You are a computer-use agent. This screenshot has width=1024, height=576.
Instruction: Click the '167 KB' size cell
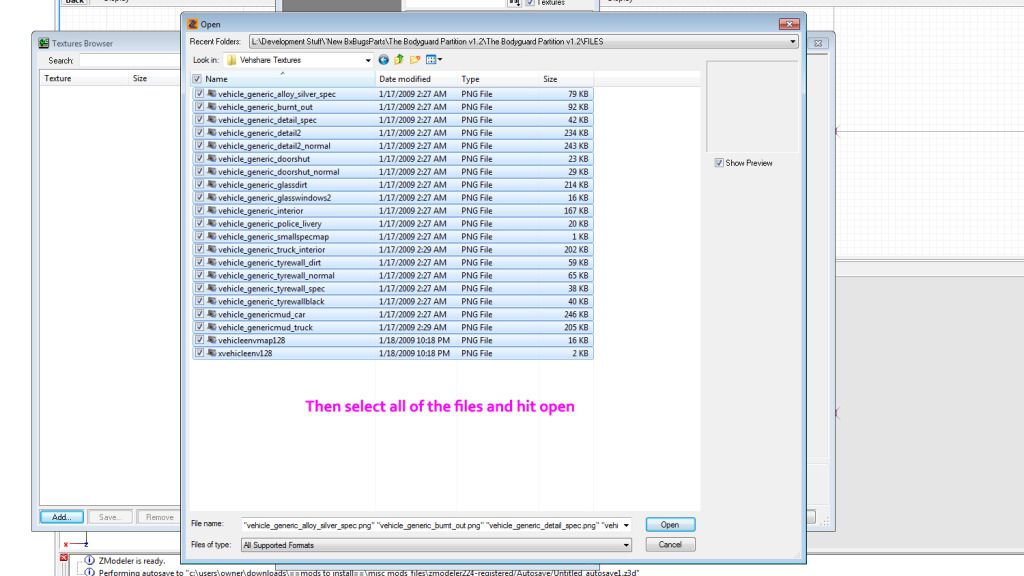[576, 210]
